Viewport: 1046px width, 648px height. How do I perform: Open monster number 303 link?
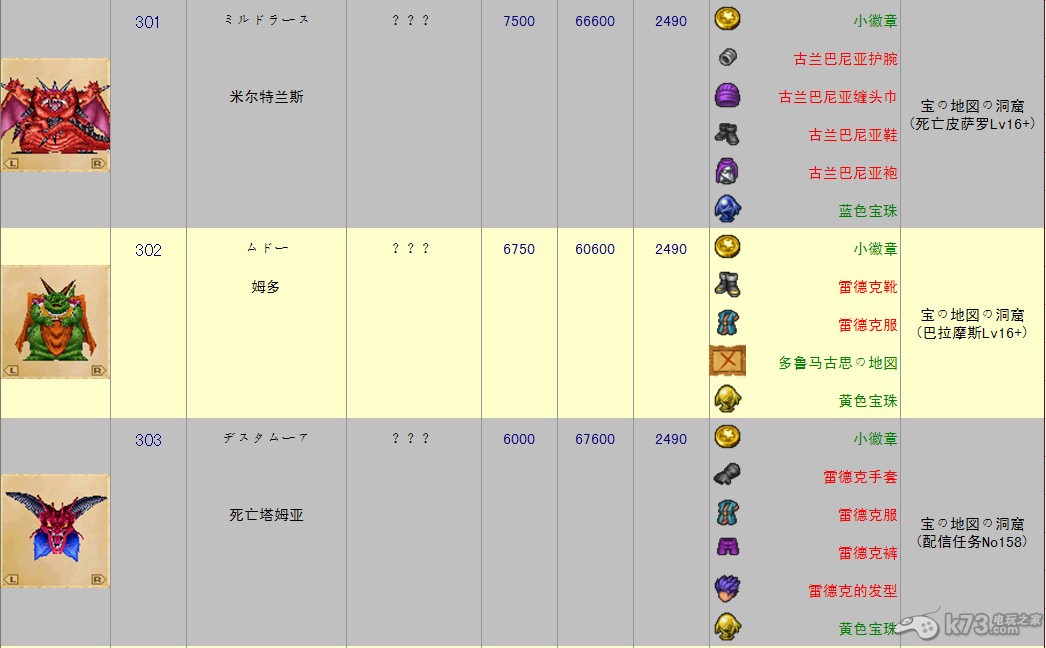[x=147, y=440]
